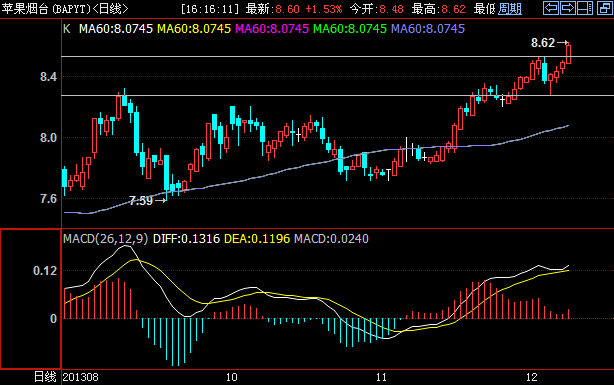Click the right arrow navigation icon
Screen dimensions: 614x385
click(568, 8)
